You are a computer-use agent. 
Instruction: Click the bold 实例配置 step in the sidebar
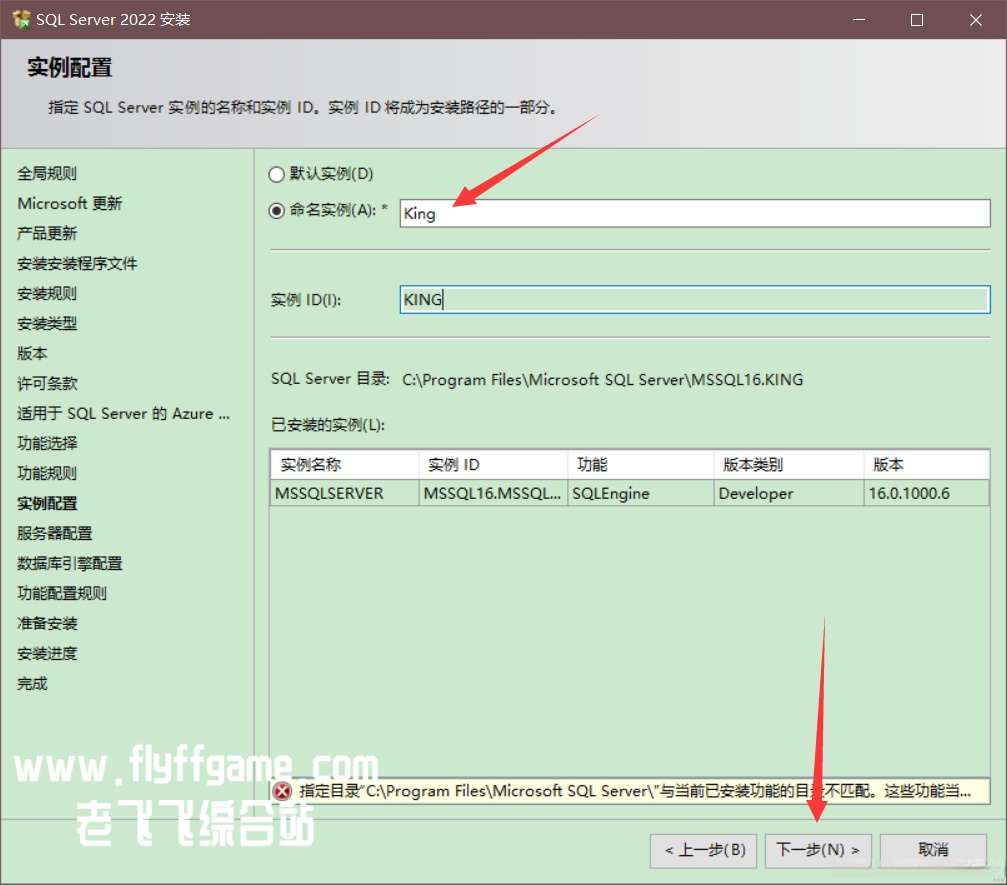(x=47, y=504)
